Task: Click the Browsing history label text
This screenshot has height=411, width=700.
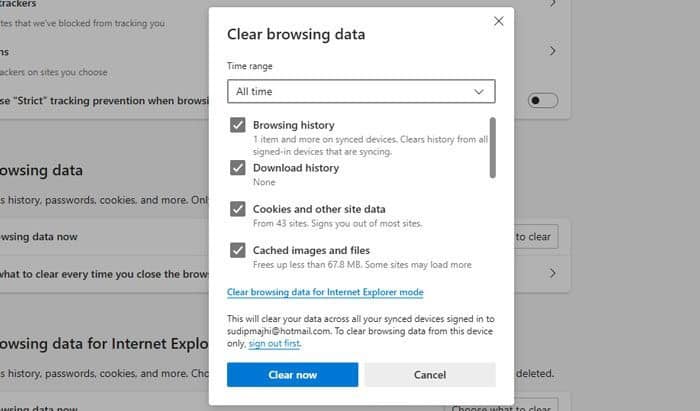Action: pos(294,125)
